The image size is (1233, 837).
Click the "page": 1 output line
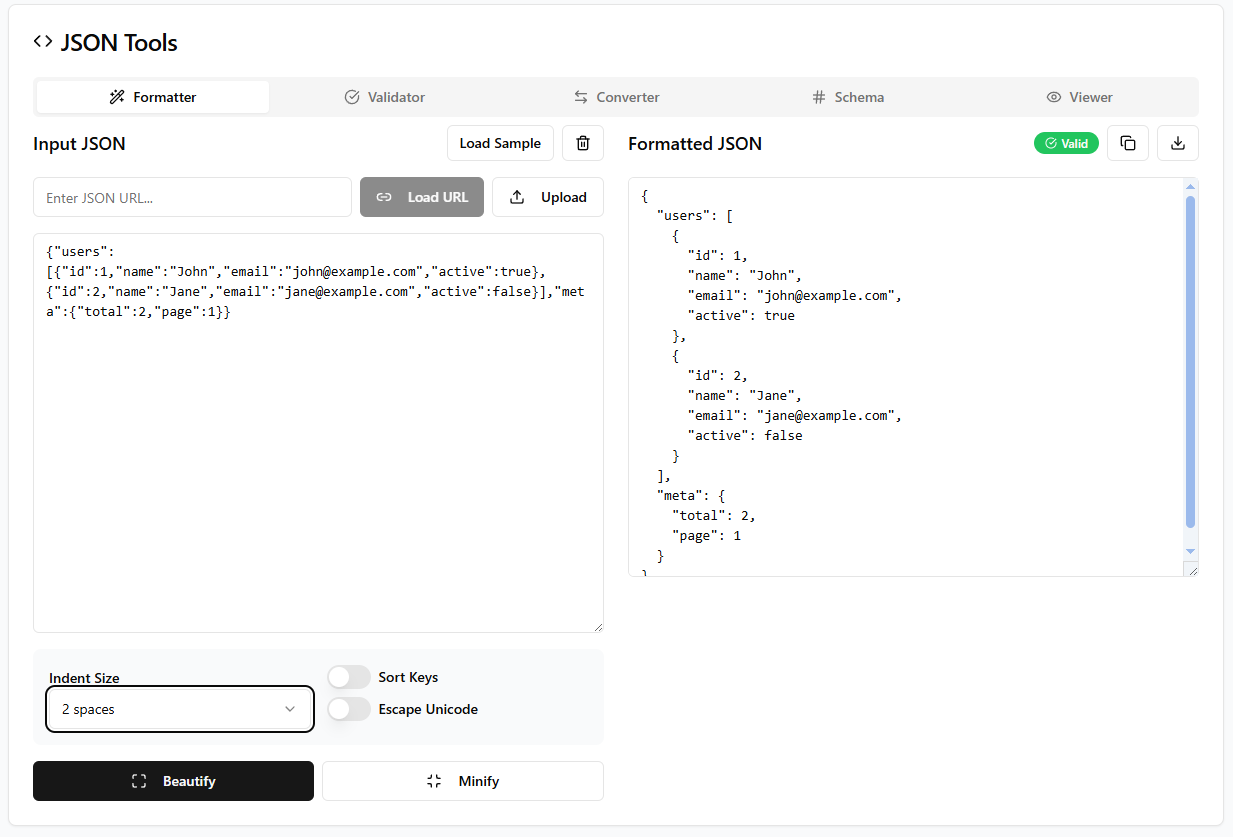tap(706, 535)
